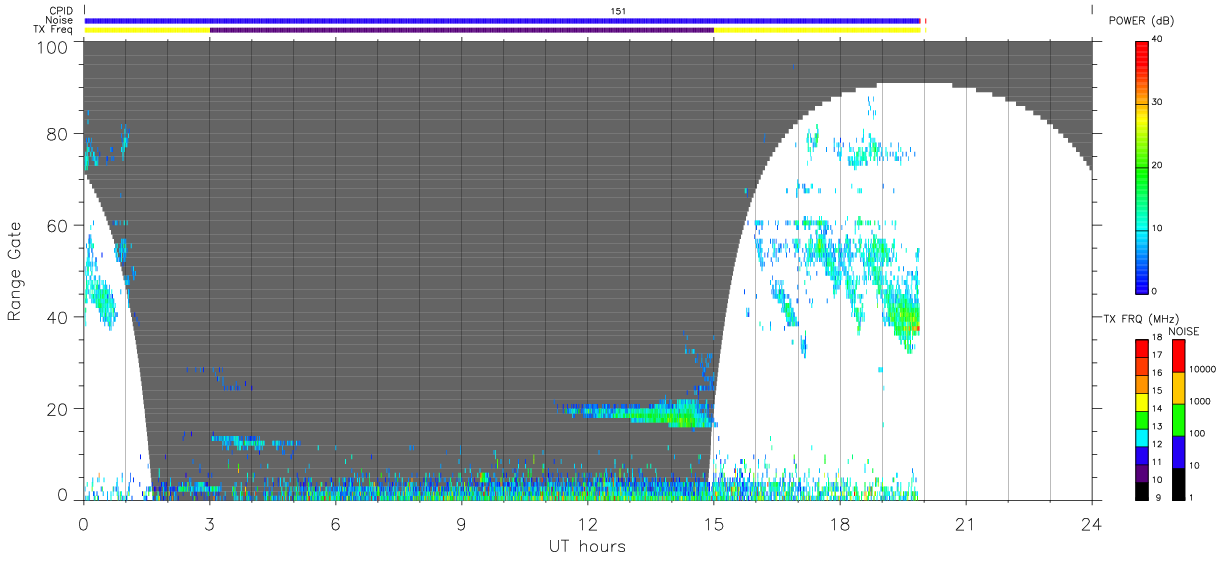Click the TX Freq row label
This screenshot has height=567, width=1228.
tap(55, 29)
